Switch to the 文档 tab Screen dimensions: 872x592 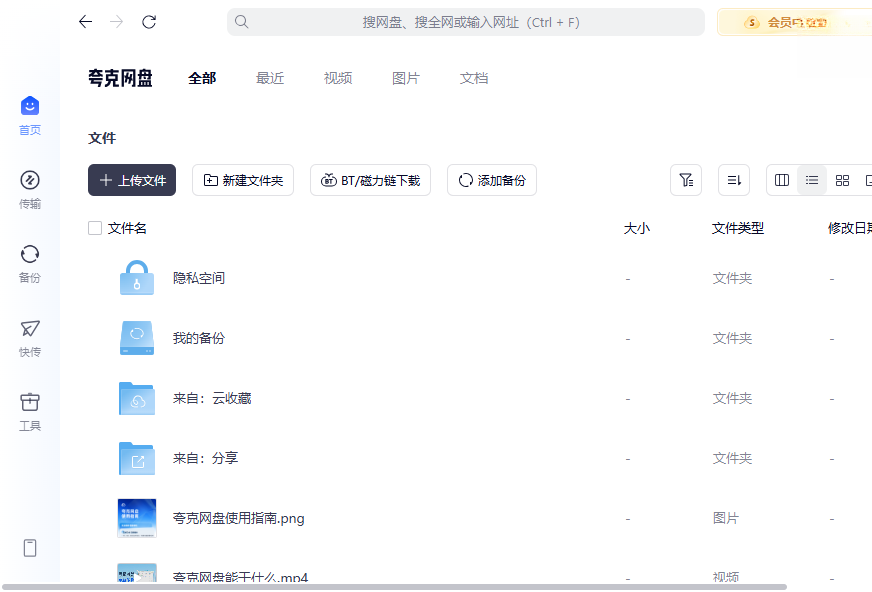[474, 78]
